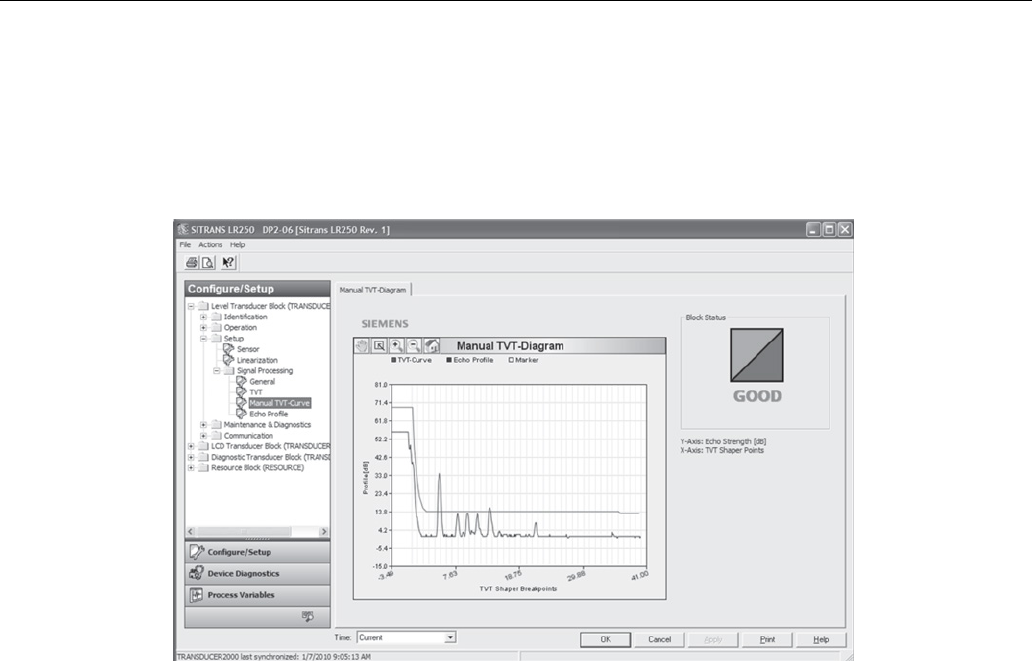Click the Cancel button

[659, 639]
